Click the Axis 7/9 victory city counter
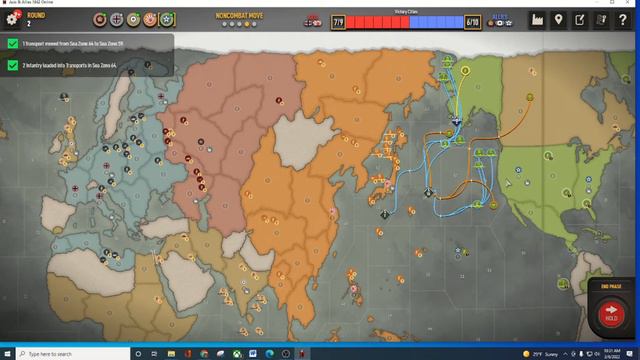 point(338,22)
